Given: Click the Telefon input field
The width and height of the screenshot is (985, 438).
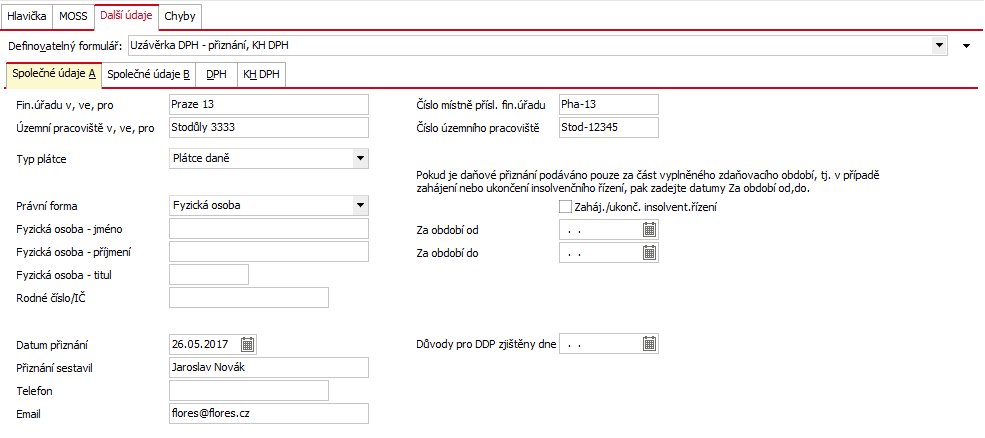Looking at the screenshot, I should (x=249, y=390).
